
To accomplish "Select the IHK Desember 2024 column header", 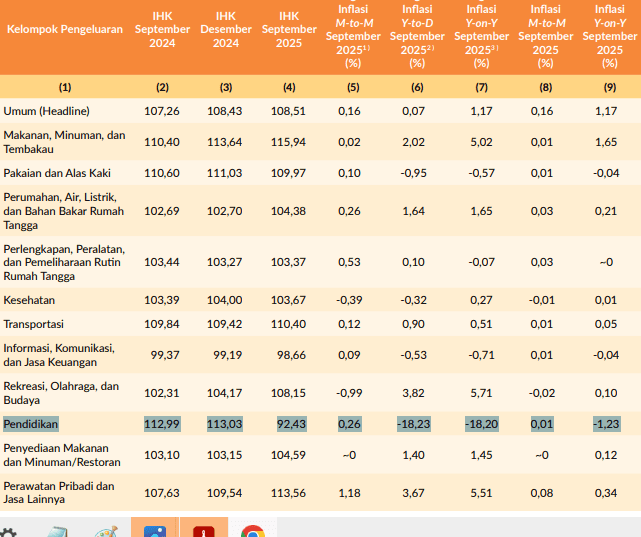I will 226,30.
